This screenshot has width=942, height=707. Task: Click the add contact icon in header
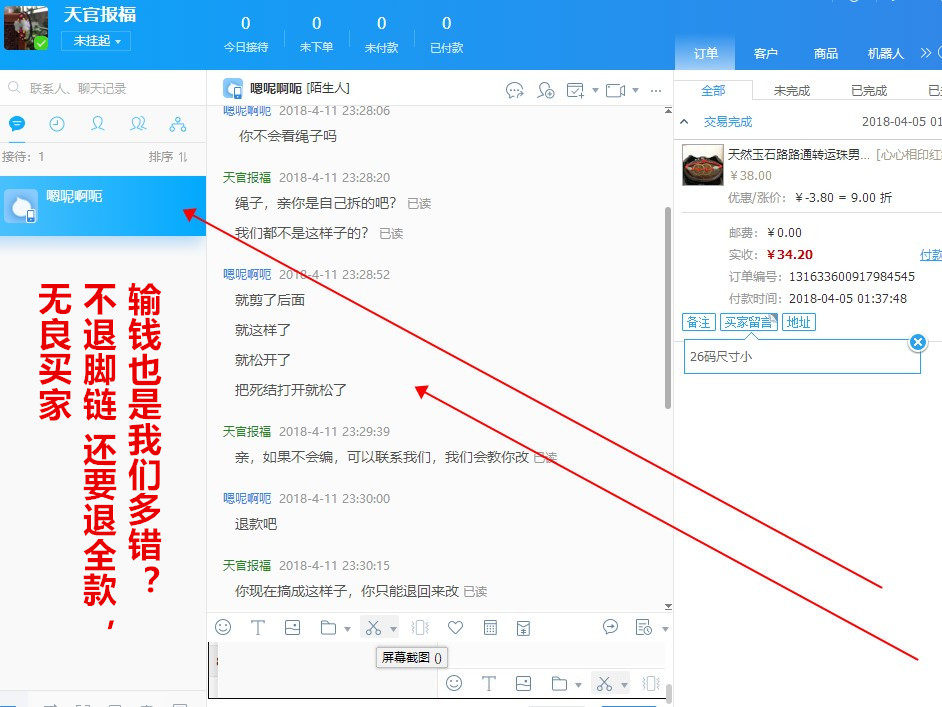coord(545,91)
